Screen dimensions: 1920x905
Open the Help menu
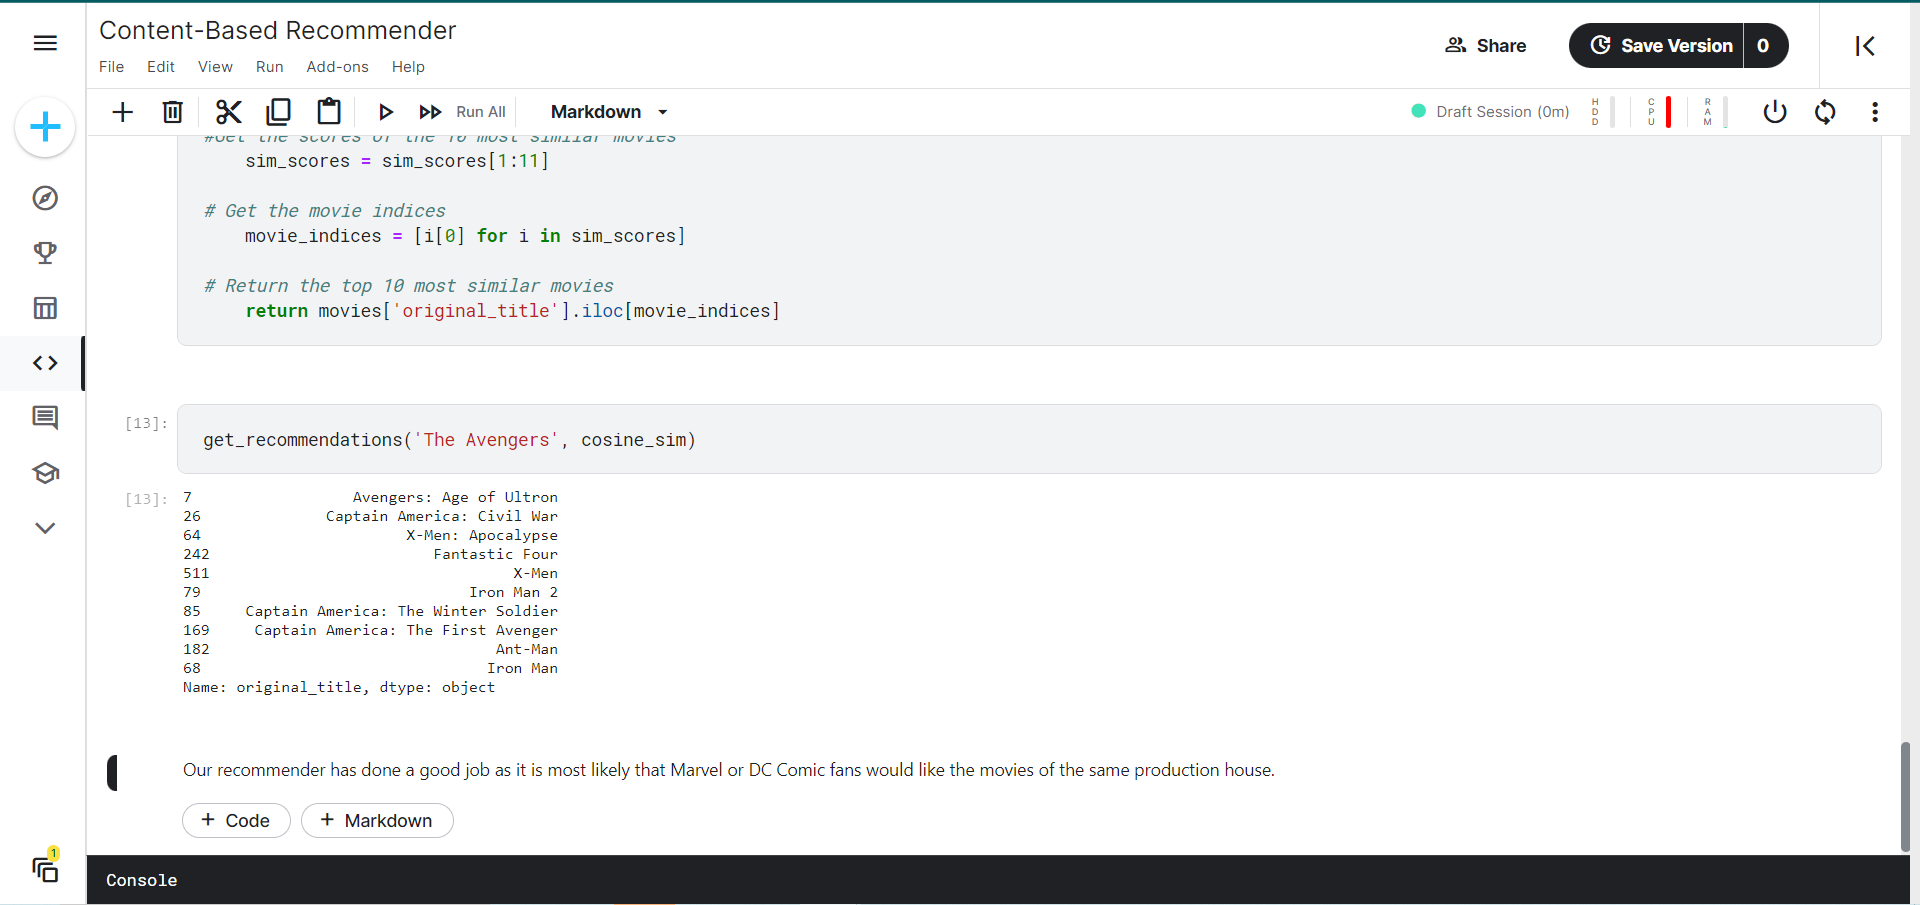[x=408, y=67]
